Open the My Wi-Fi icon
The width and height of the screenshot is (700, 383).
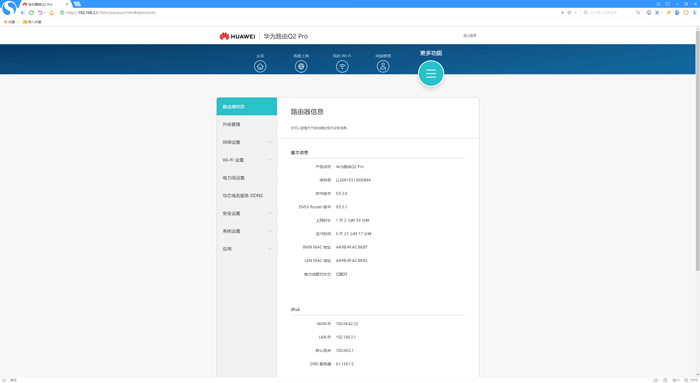coord(342,66)
